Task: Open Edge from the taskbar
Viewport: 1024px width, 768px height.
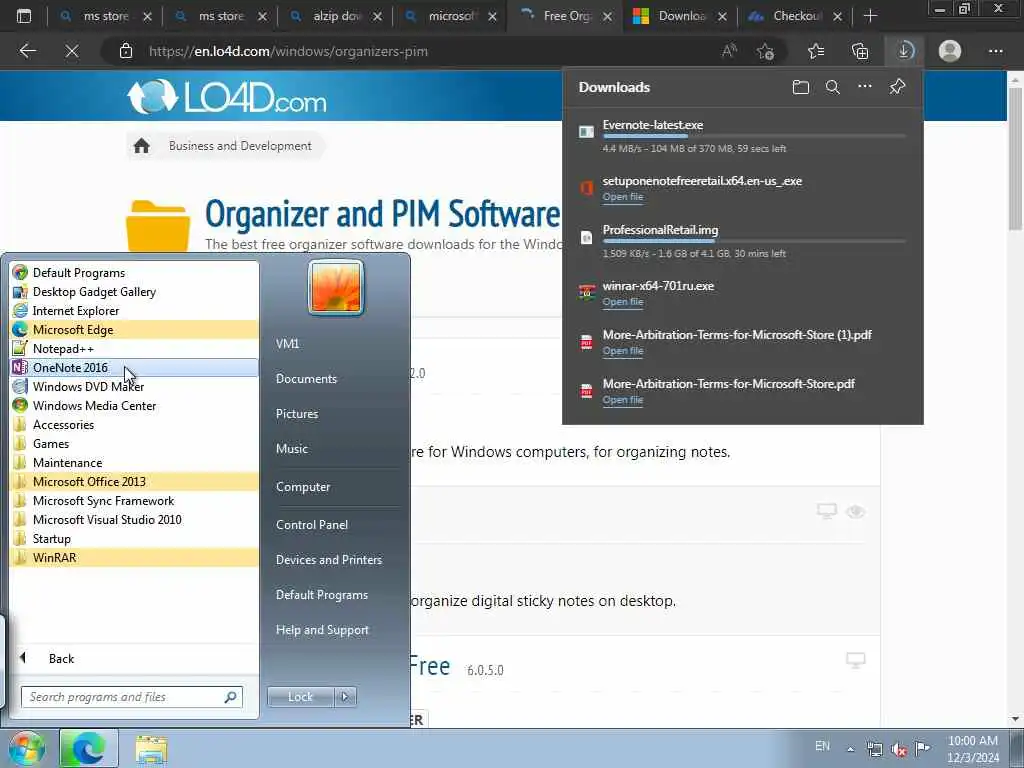Action: (89, 748)
